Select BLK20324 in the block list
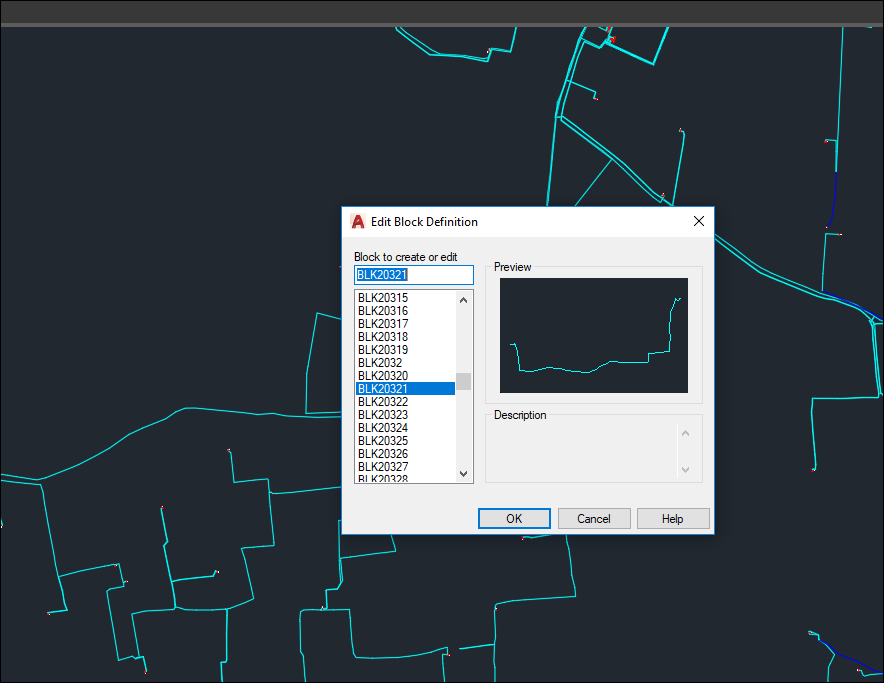Viewport: 884px width, 683px height. tap(405, 428)
